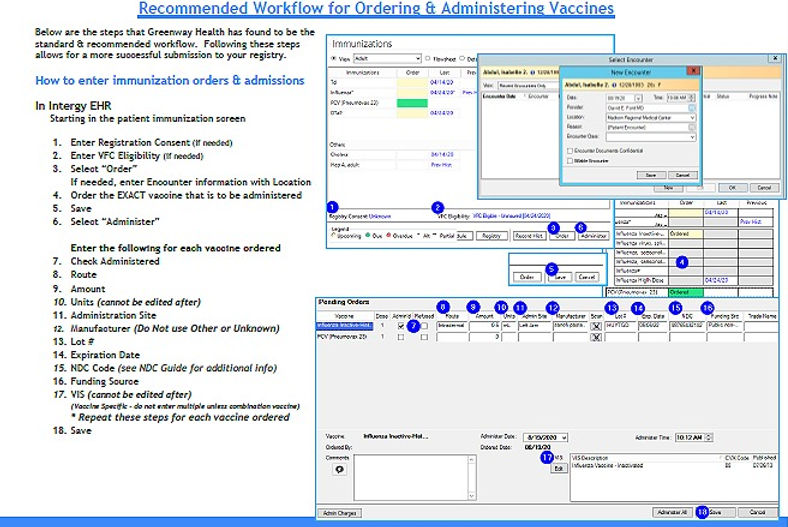This screenshot has height=527, width=788.
Task: Click OK in the Select Encounter dialog
Action: tap(732, 187)
